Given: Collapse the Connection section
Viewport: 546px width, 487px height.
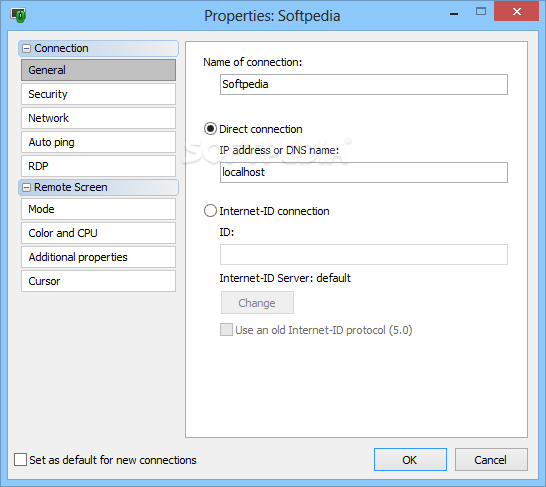Looking at the screenshot, I should [x=26, y=48].
